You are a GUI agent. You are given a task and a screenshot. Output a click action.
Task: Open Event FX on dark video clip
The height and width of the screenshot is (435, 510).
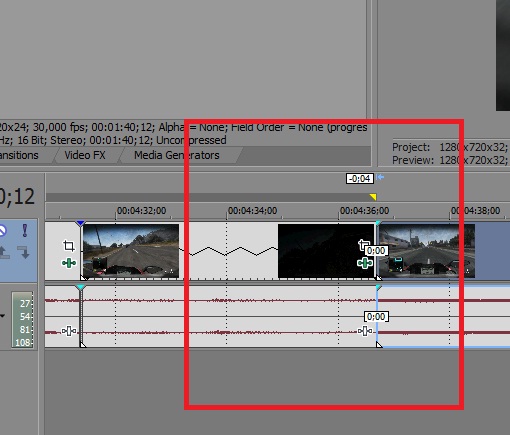coord(365,263)
